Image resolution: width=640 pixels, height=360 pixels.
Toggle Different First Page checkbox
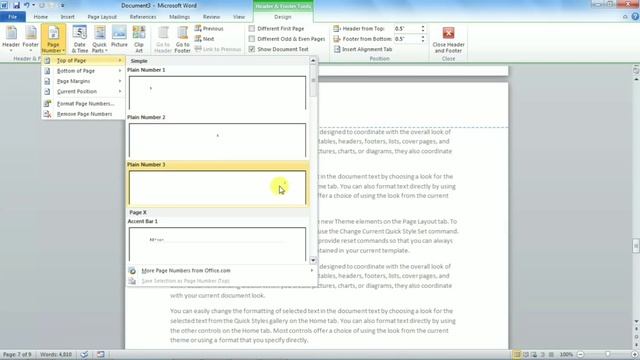pyautogui.click(x=252, y=29)
